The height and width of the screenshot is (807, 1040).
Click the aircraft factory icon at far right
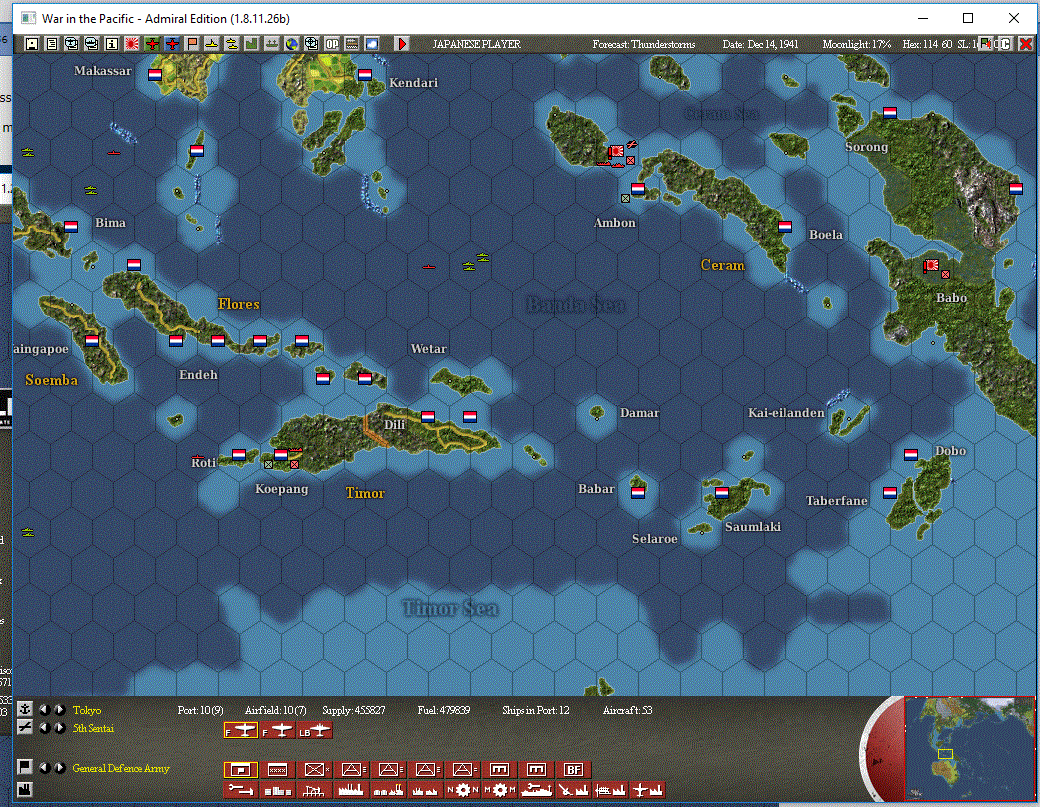(648, 790)
